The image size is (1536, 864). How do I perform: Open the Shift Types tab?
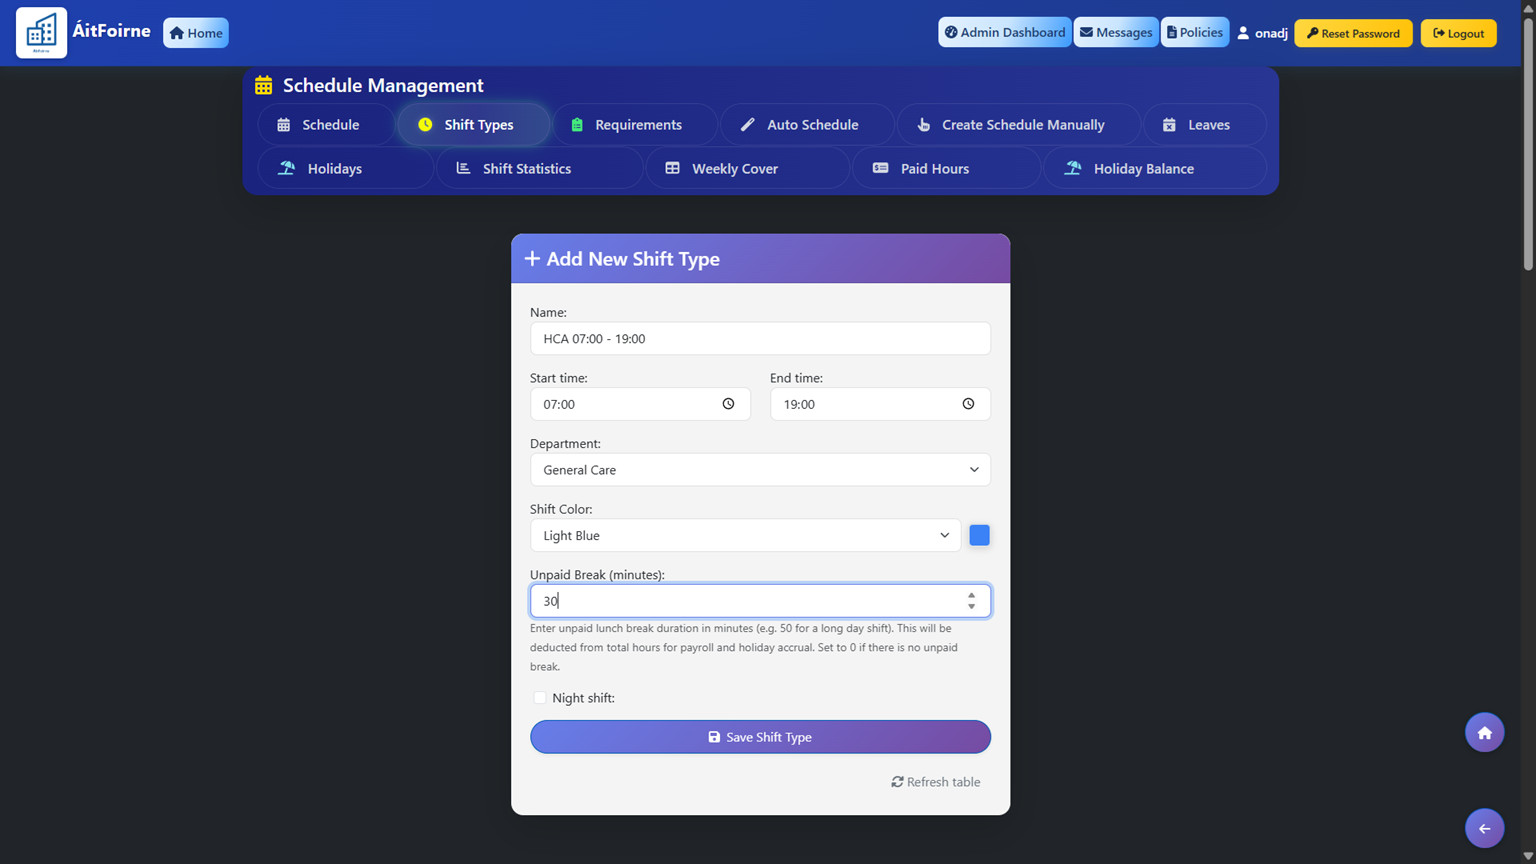coord(473,125)
